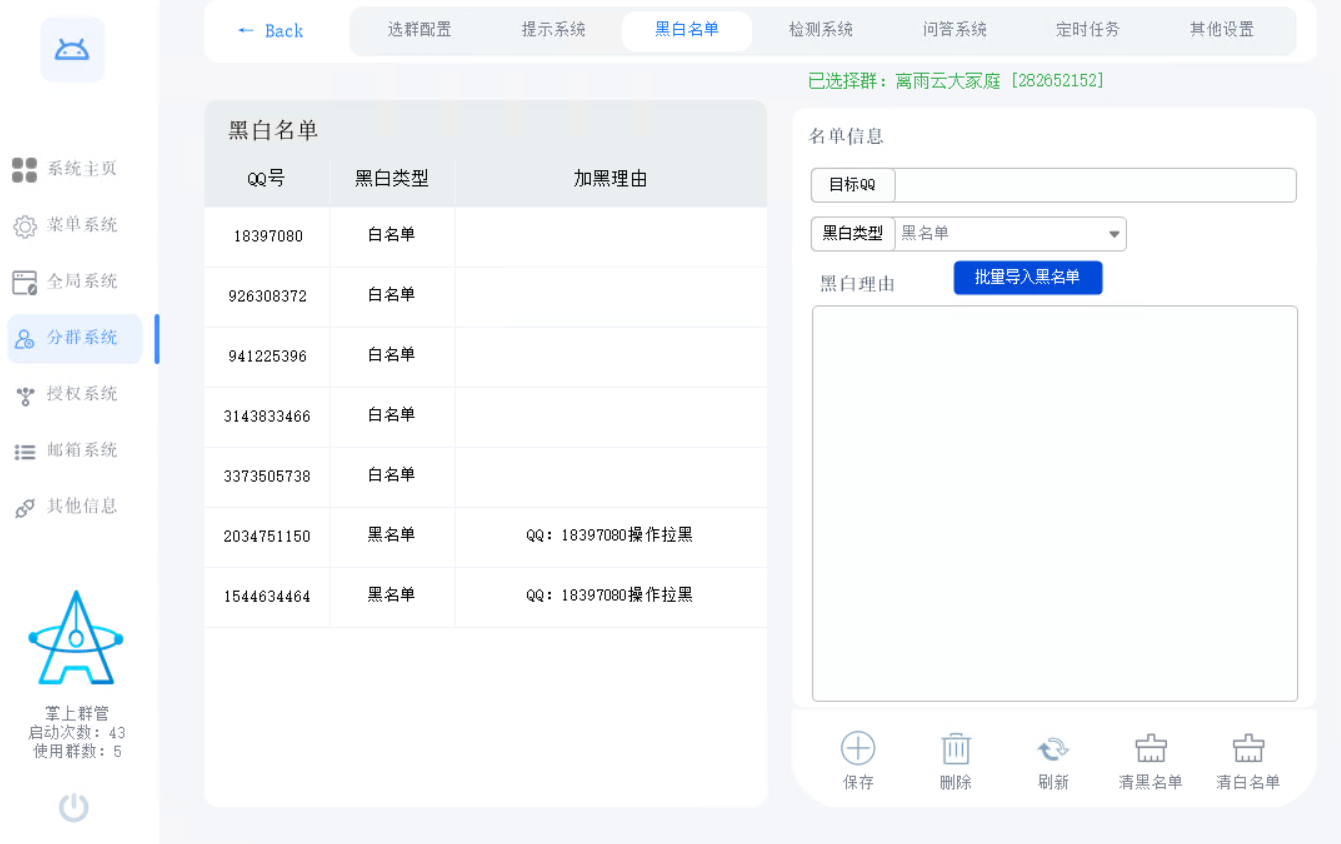Open the 黑白类型 dropdown
This screenshot has height=844, width=1341.
tap(1011, 234)
